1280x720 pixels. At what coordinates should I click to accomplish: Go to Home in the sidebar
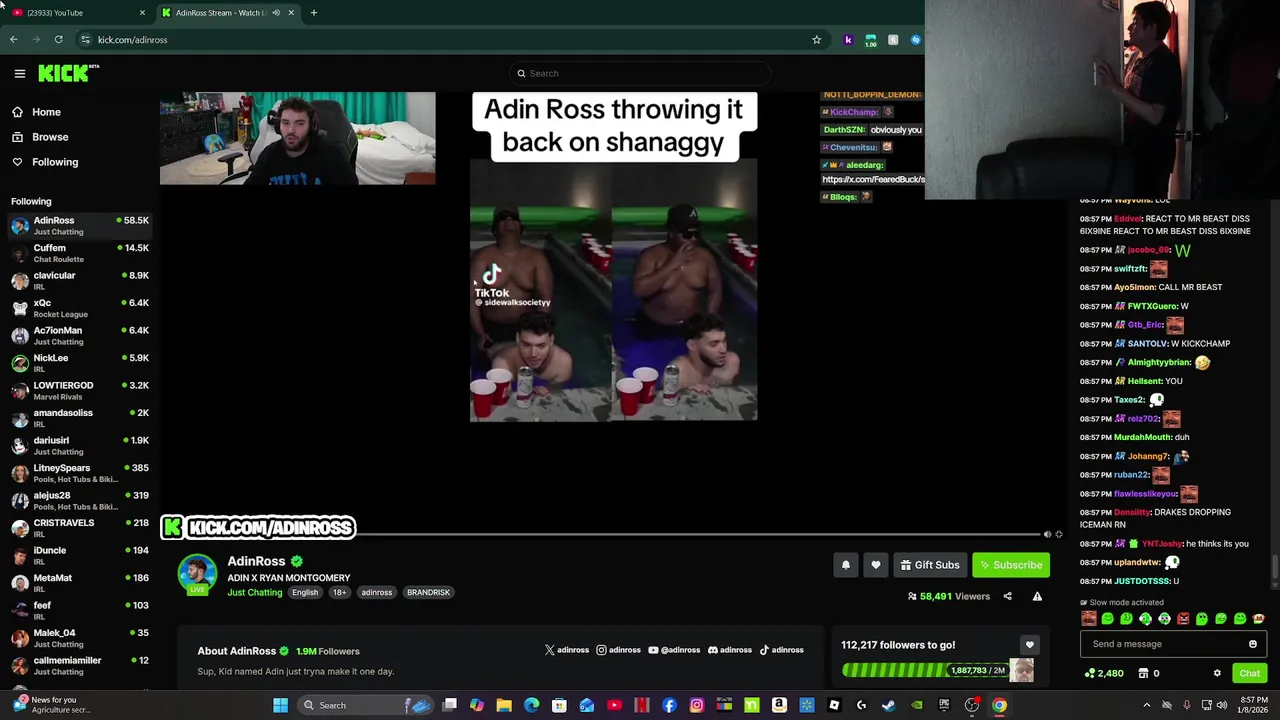(46, 112)
